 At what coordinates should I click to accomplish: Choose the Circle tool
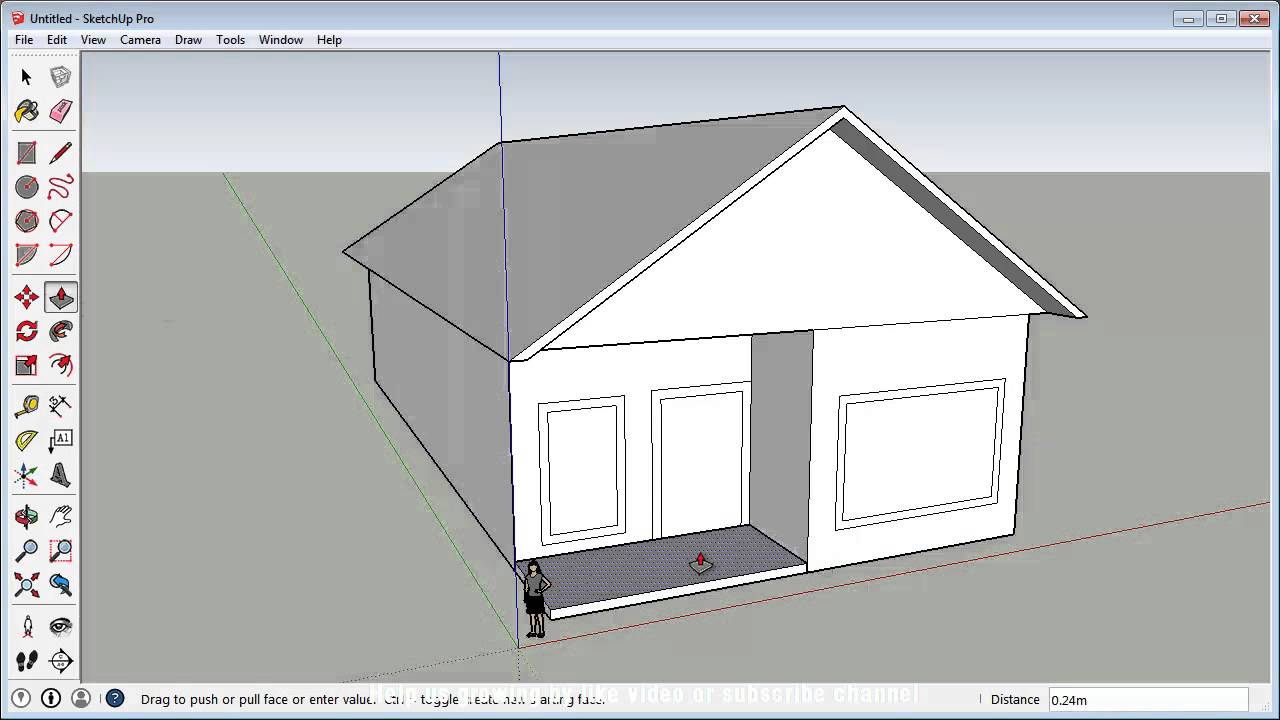click(x=27, y=187)
